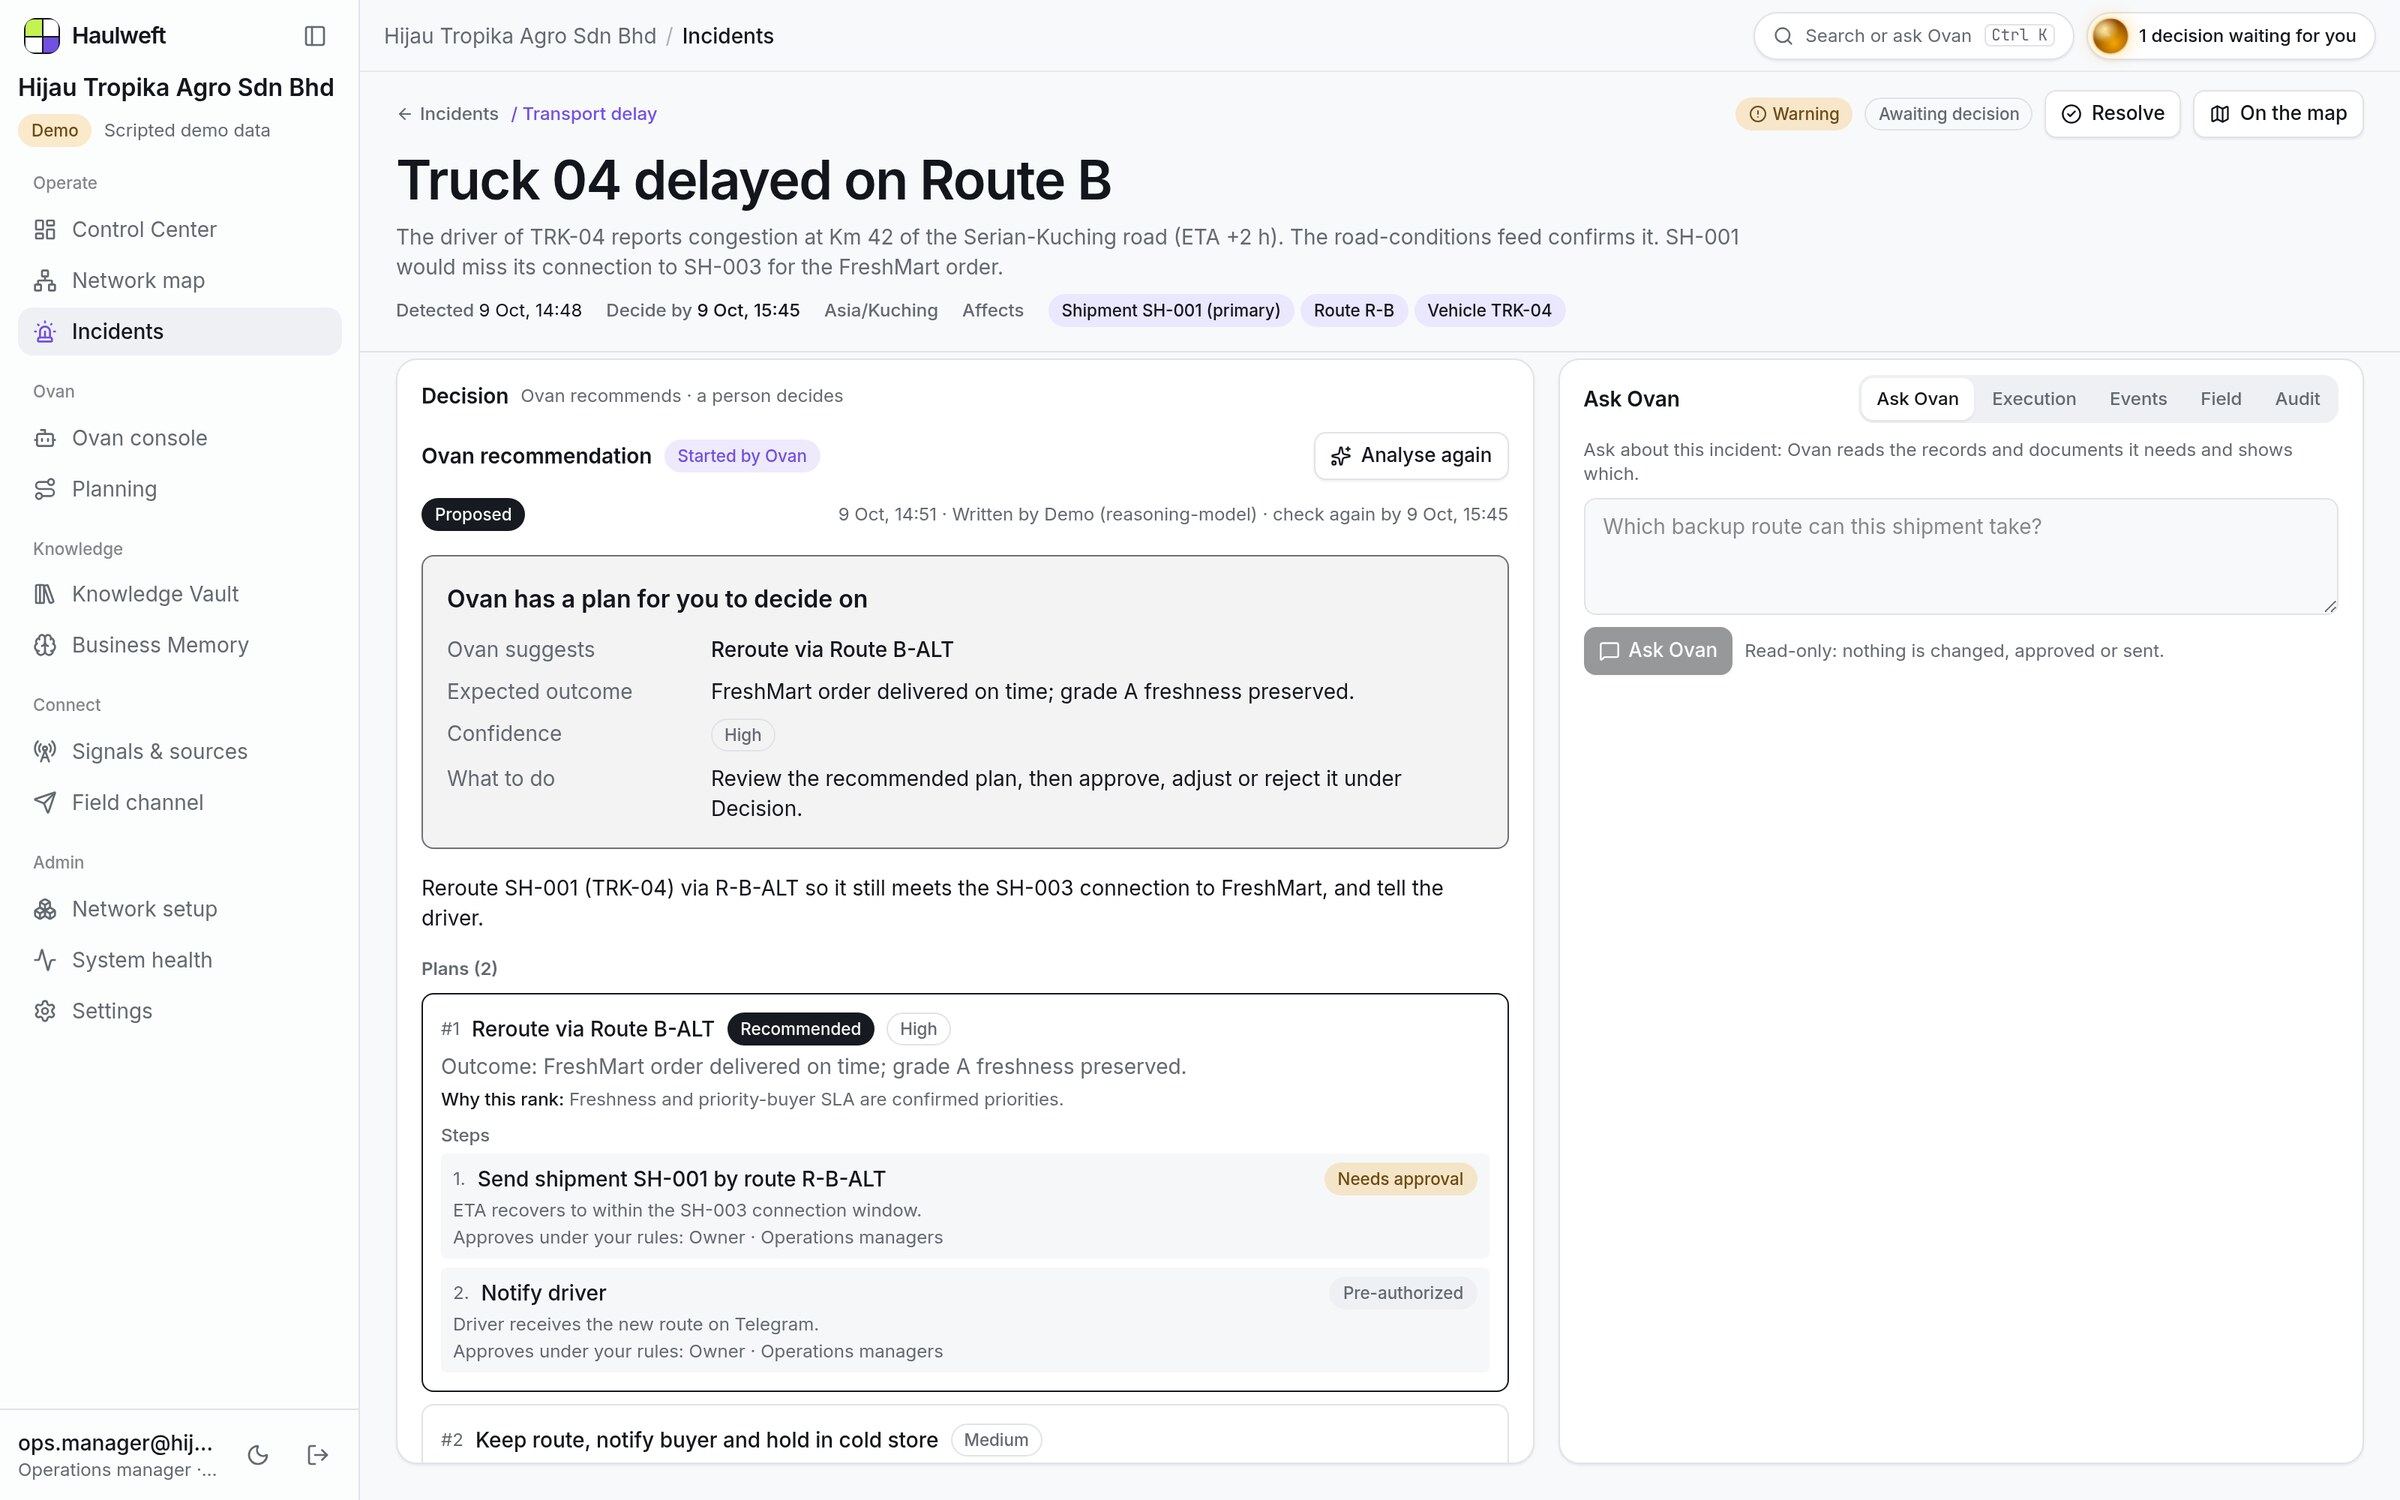Open Settings from sidebar
This screenshot has height=1500, width=2400.
click(x=180, y=1011)
